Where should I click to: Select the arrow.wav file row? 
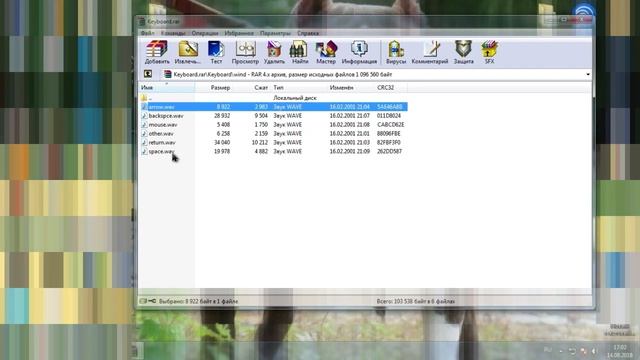pyautogui.click(x=273, y=107)
